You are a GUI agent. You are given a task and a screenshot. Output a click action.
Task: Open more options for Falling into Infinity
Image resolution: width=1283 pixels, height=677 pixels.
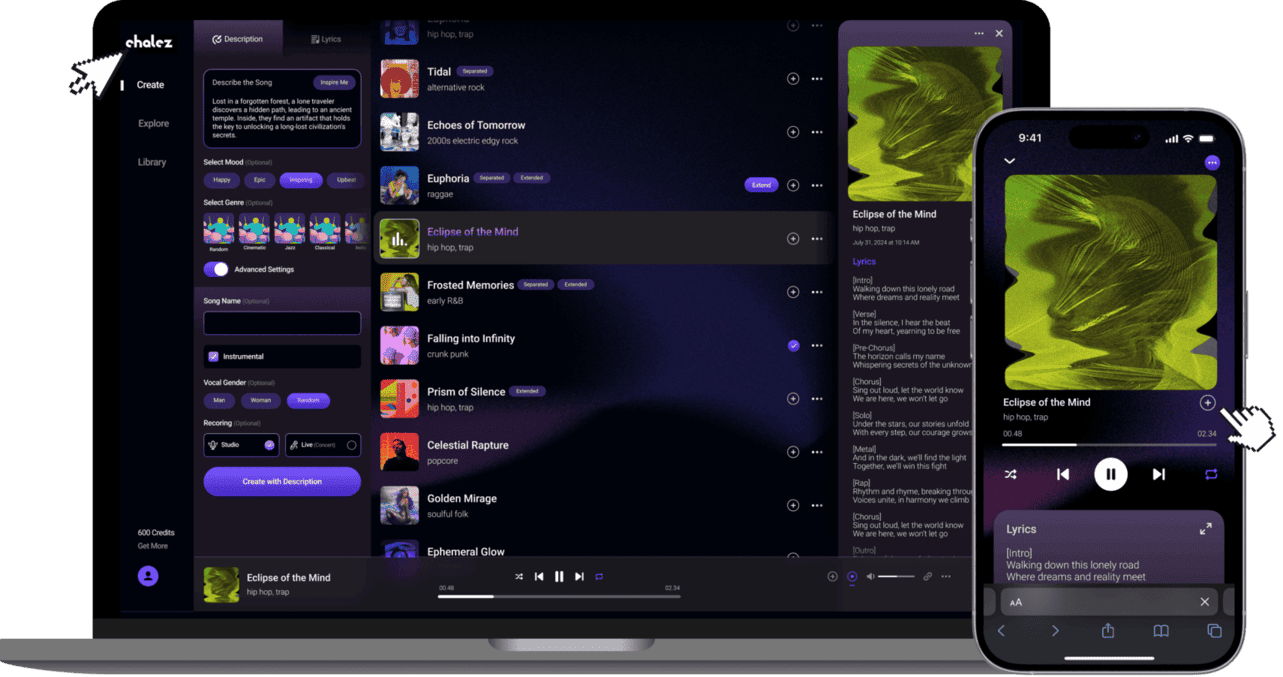click(x=817, y=346)
